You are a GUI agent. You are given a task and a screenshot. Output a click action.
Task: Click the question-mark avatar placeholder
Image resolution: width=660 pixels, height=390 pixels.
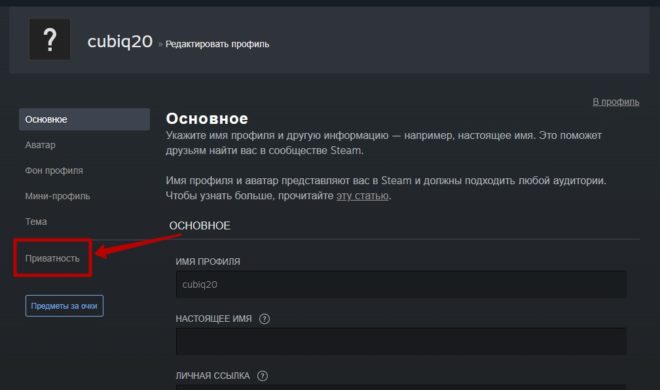[x=50, y=40]
